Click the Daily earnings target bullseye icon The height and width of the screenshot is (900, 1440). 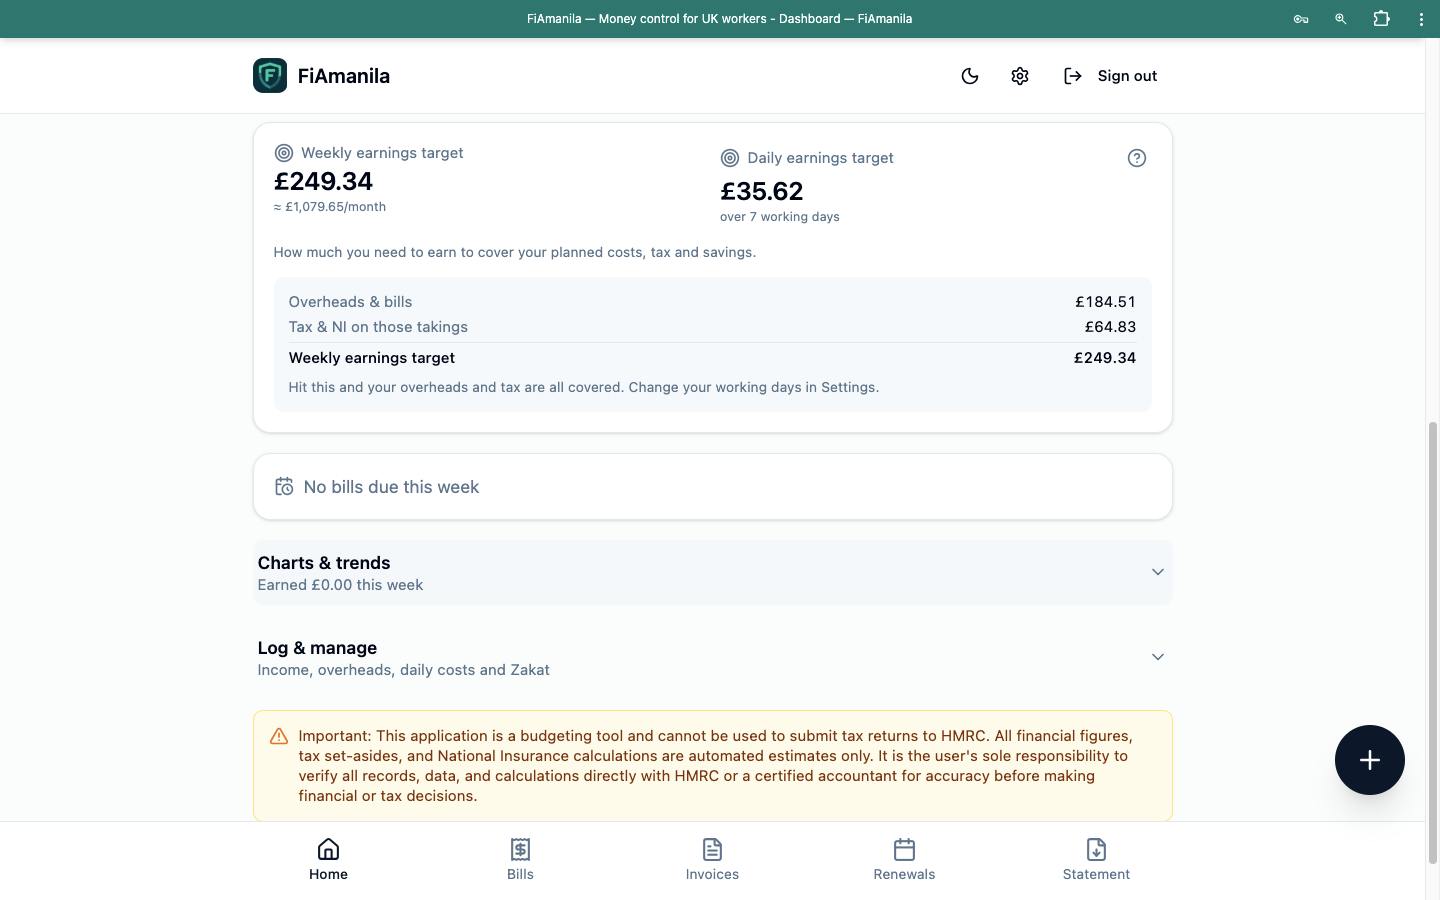730,158
